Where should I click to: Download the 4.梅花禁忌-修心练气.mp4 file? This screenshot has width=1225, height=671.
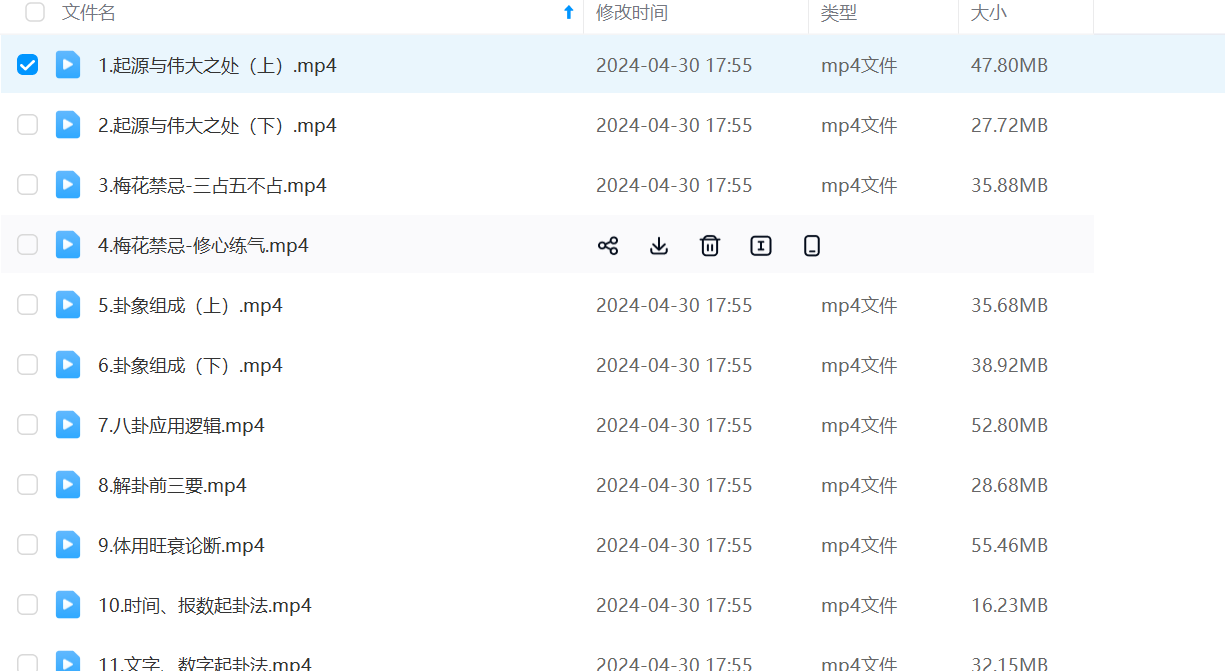(x=659, y=246)
